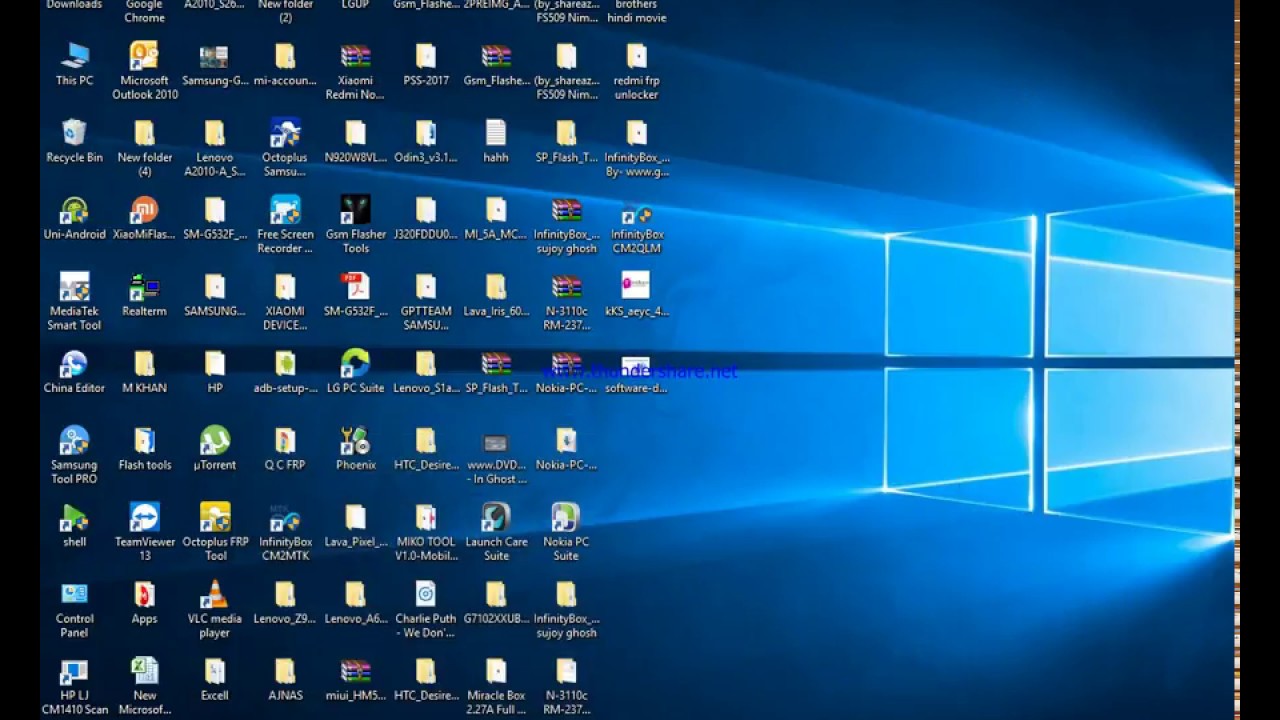Select the kKS_aeyc_4... file

637,295
